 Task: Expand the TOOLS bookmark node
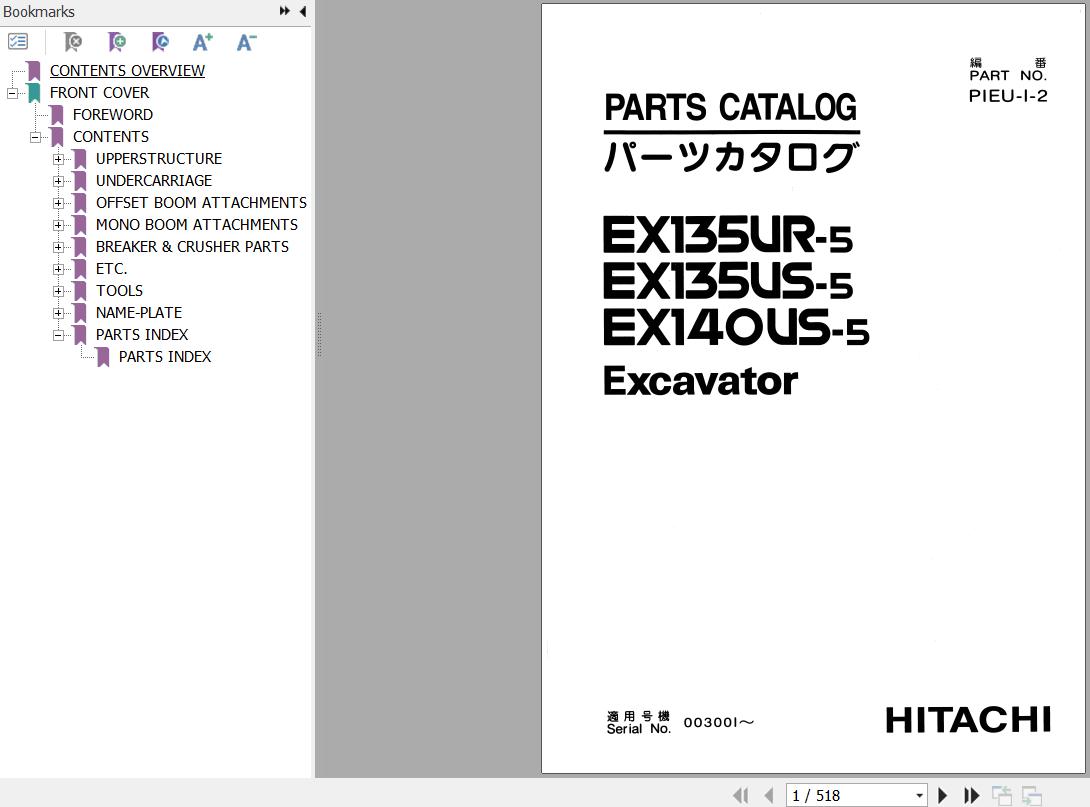(58, 291)
